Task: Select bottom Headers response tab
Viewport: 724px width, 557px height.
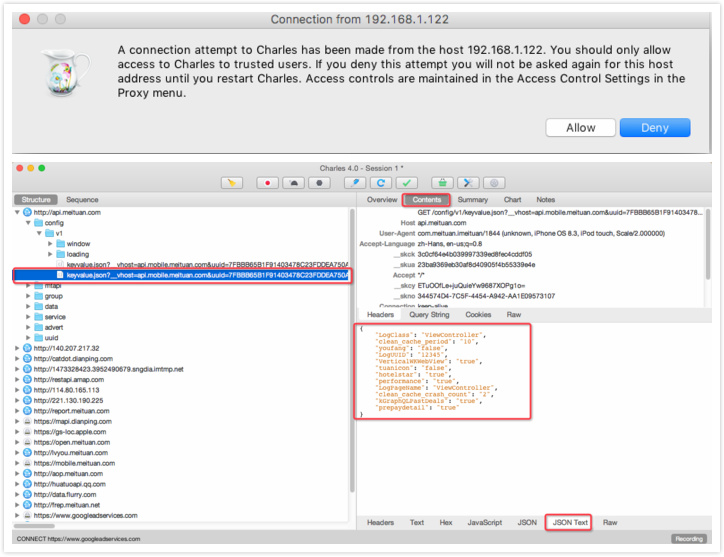Action: tap(380, 522)
